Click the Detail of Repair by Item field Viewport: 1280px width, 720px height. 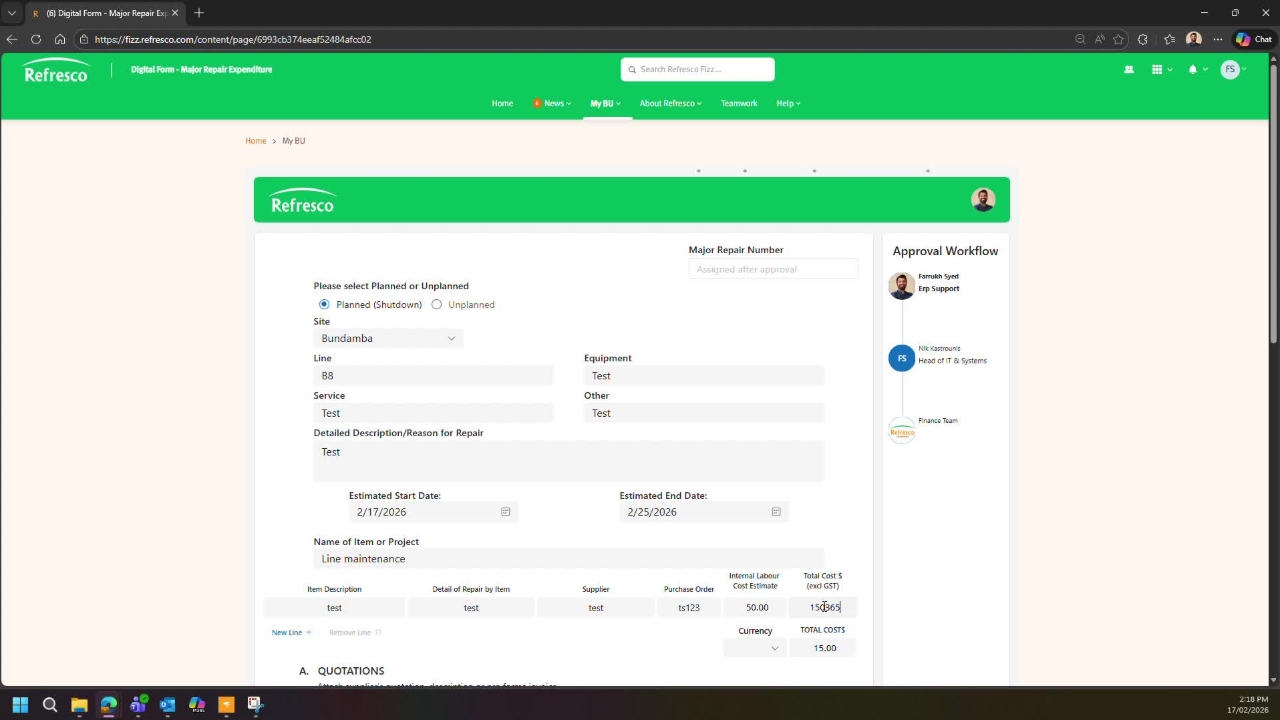tap(471, 608)
